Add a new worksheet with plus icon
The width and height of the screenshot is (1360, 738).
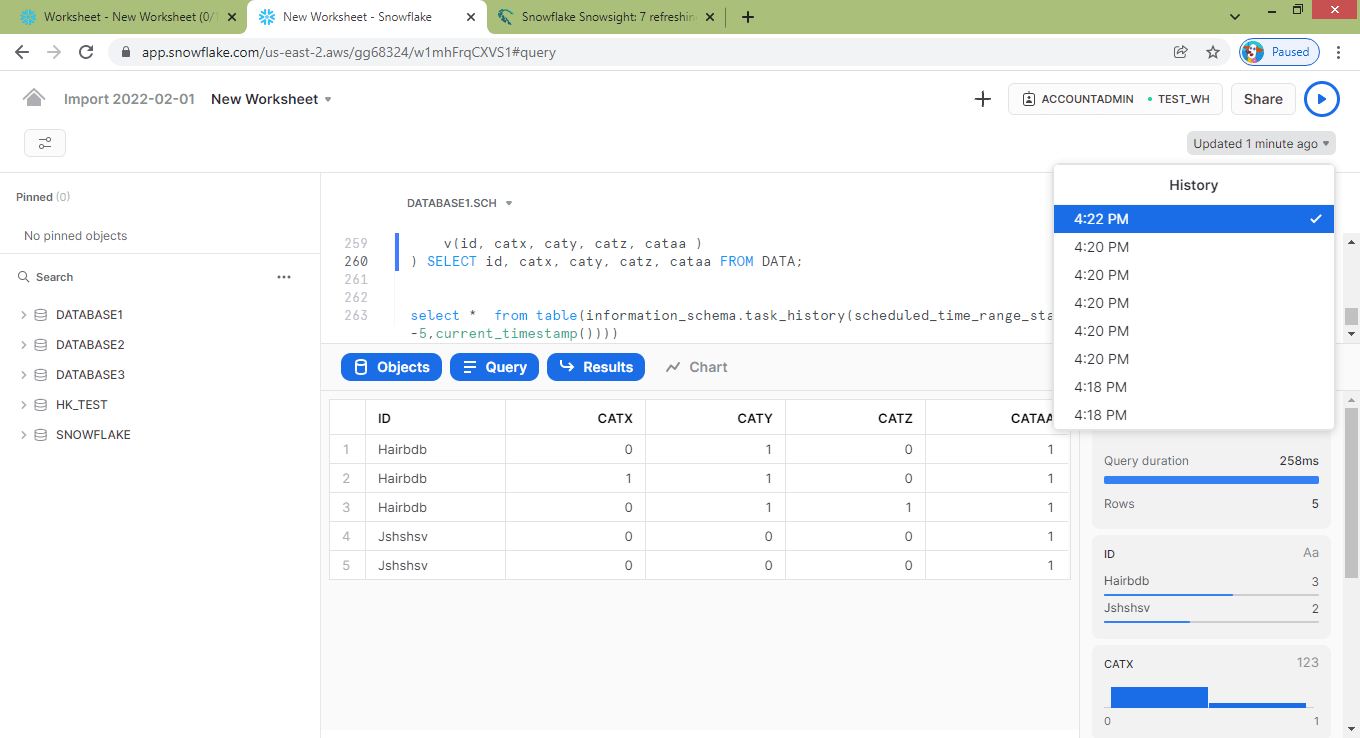(x=982, y=99)
